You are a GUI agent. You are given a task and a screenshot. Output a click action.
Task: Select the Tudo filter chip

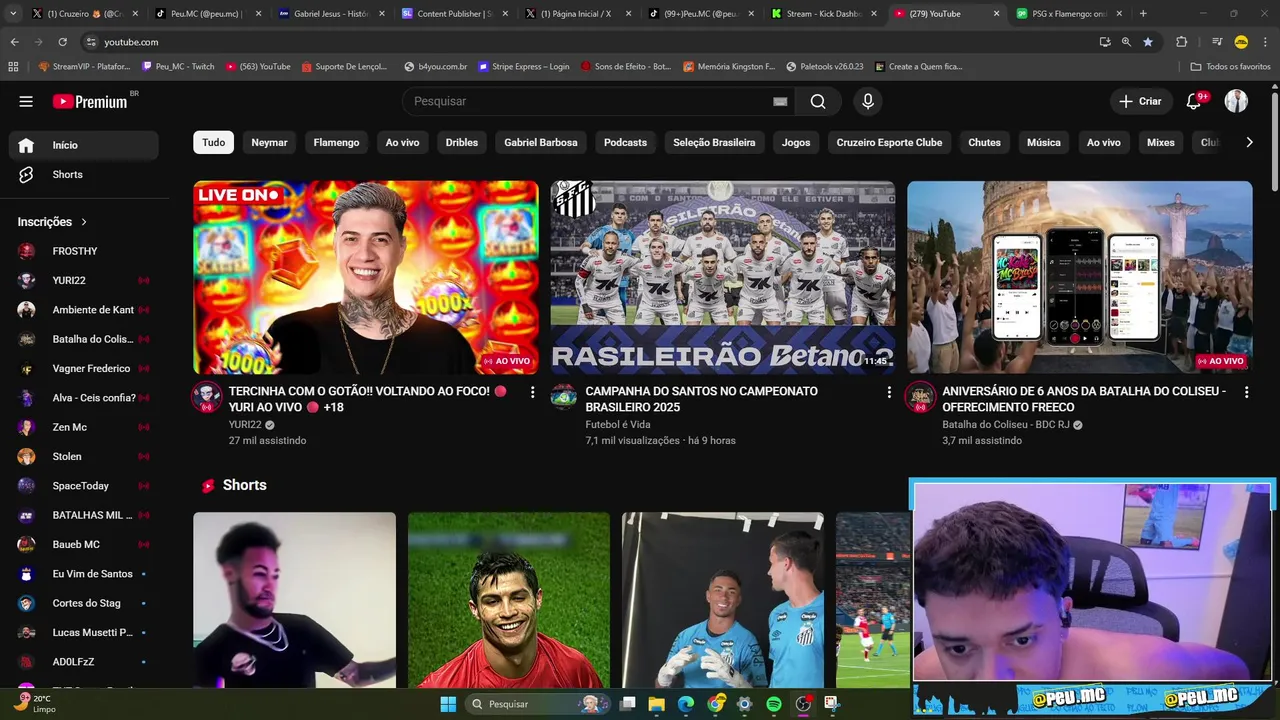pos(214,142)
